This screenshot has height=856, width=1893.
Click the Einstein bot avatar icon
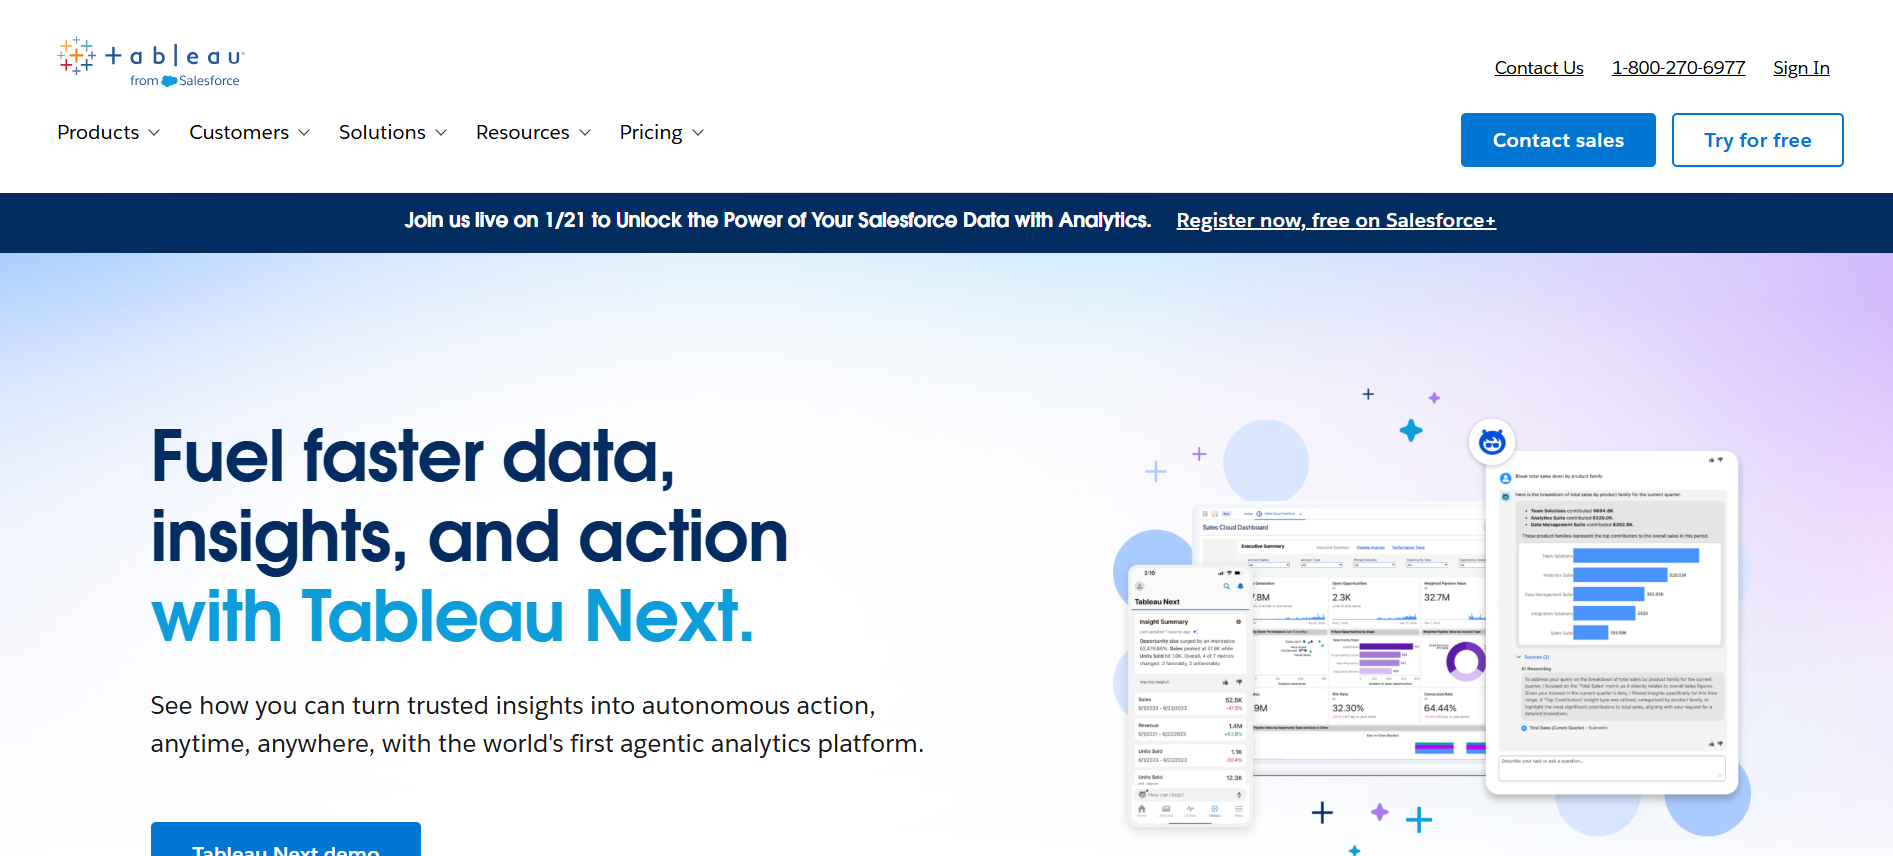coord(1492,441)
